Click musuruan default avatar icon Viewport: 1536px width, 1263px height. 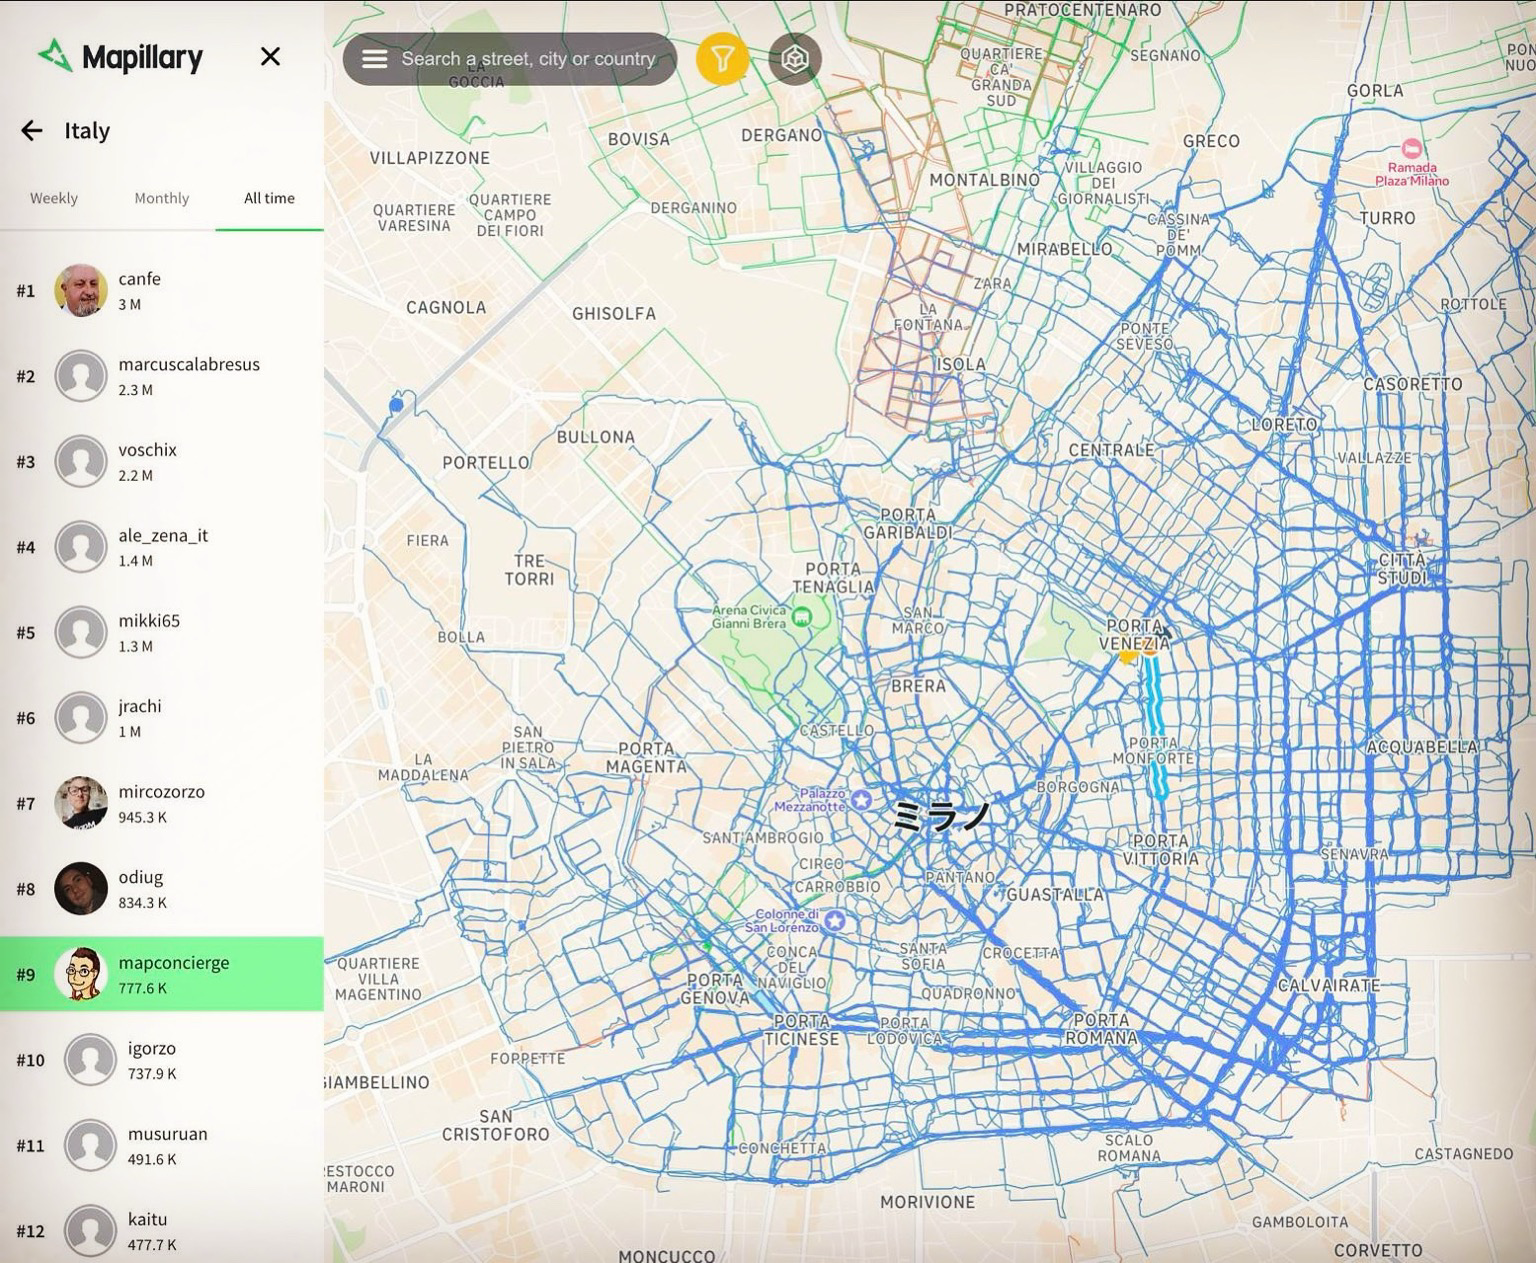[91, 1145]
